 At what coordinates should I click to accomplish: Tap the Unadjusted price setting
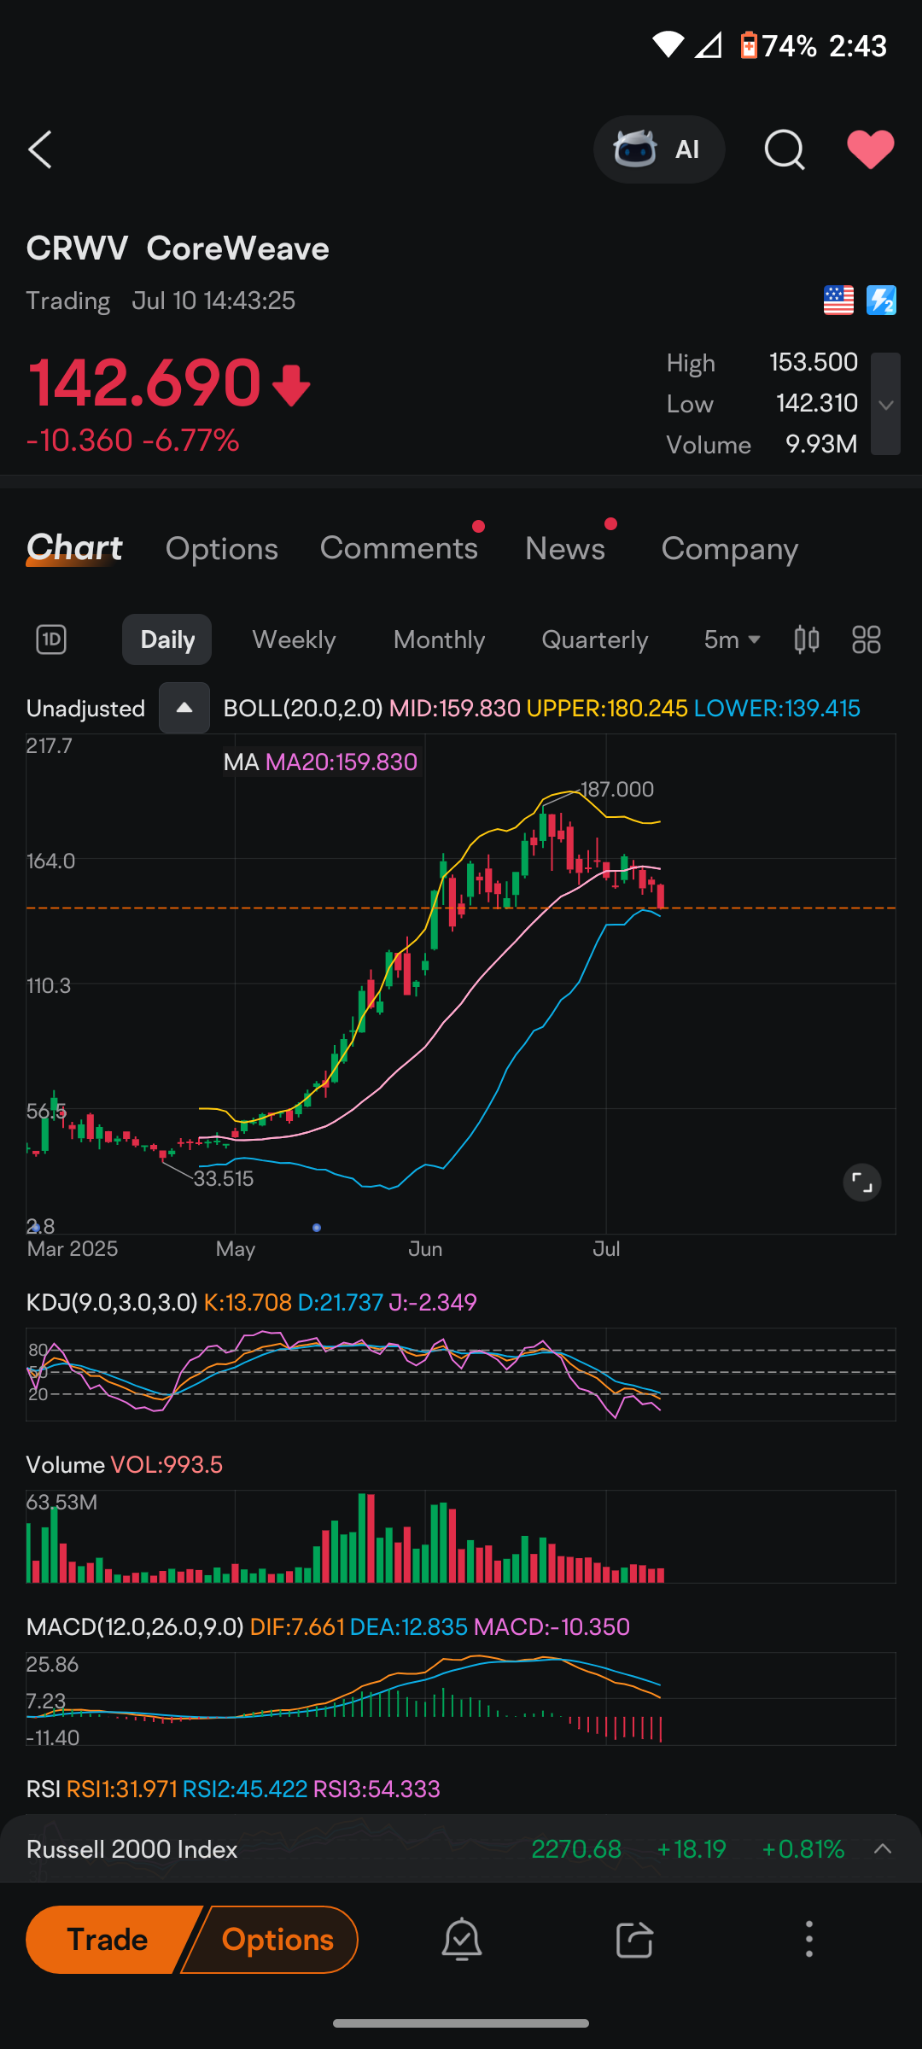click(x=86, y=709)
